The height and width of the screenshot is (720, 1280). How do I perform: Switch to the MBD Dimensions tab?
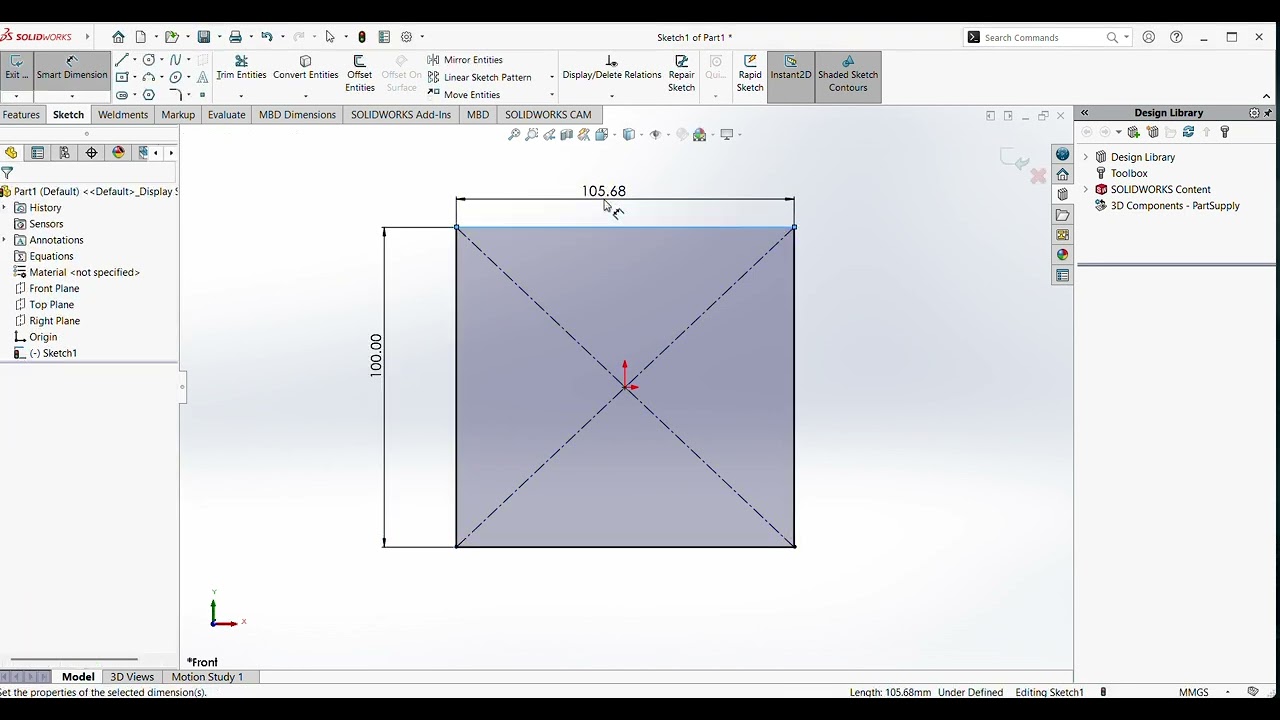297,115
